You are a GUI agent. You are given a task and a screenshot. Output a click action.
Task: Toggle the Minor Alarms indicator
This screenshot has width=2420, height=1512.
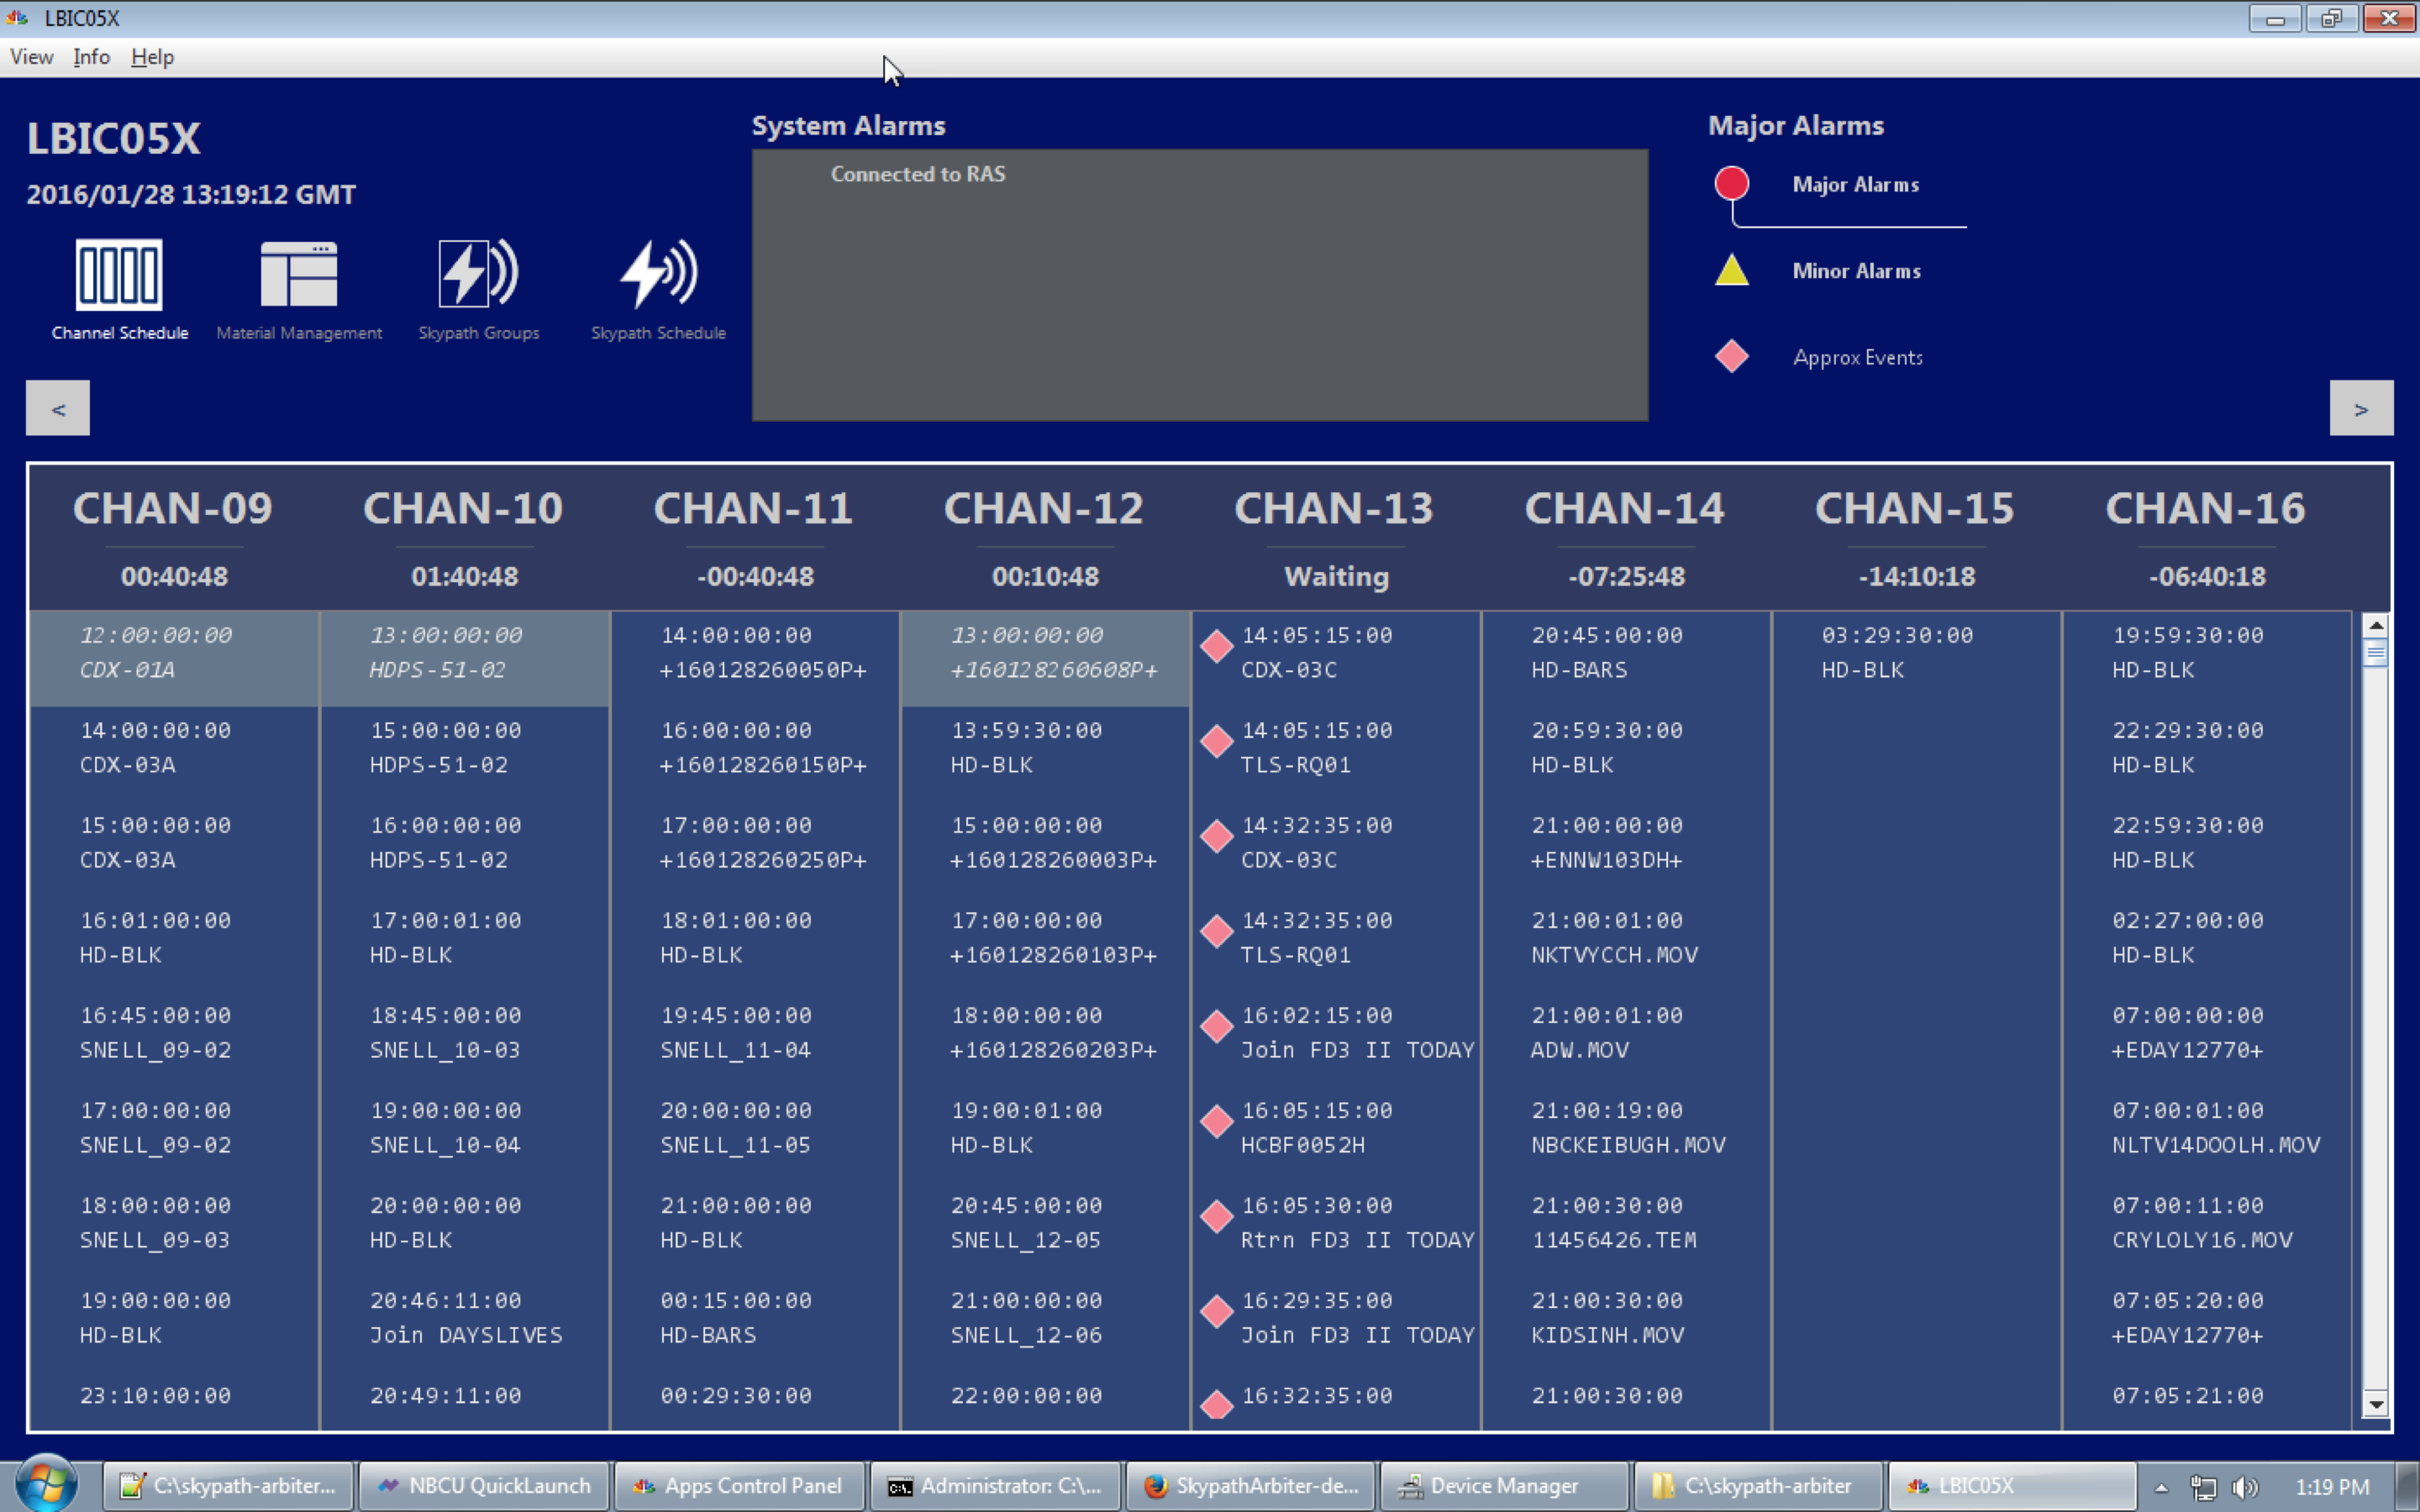pos(1732,270)
